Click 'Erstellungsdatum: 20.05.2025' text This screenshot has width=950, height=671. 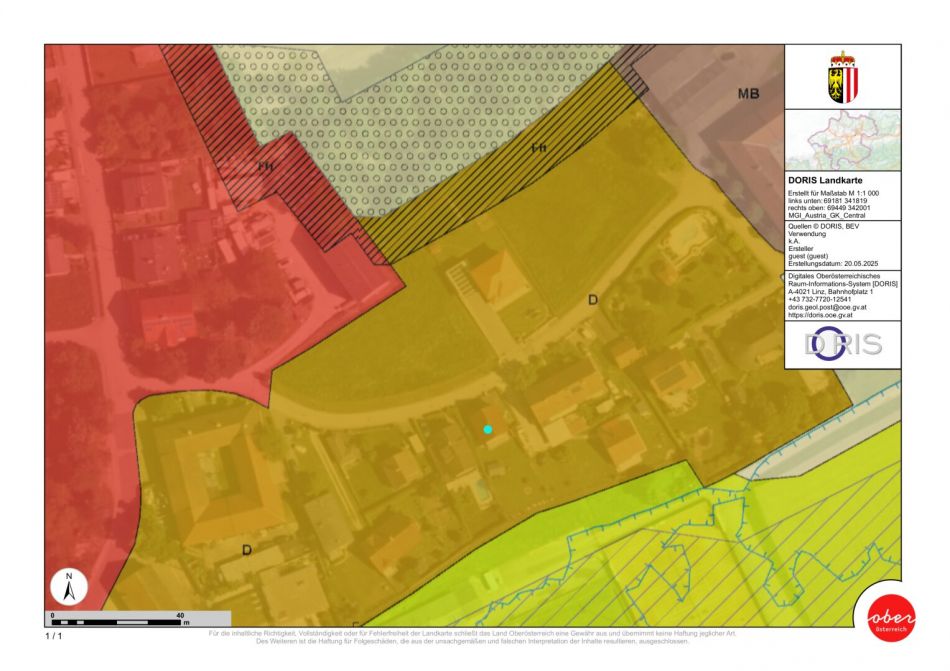(832, 264)
